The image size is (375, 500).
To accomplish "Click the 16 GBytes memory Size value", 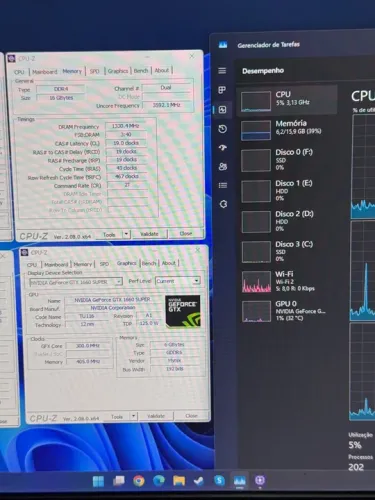I will (x=60, y=98).
